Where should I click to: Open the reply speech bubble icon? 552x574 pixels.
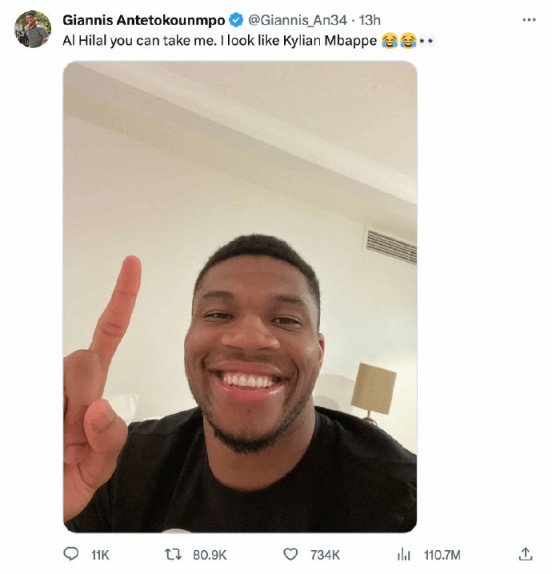click(x=71, y=554)
